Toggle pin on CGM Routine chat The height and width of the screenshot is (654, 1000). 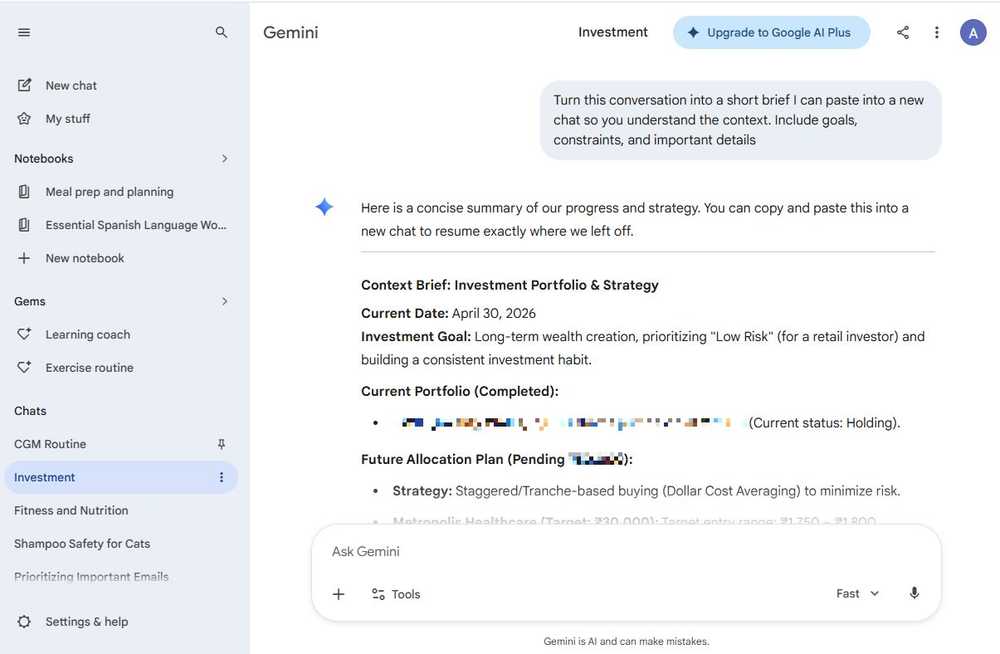pyautogui.click(x=221, y=444)
